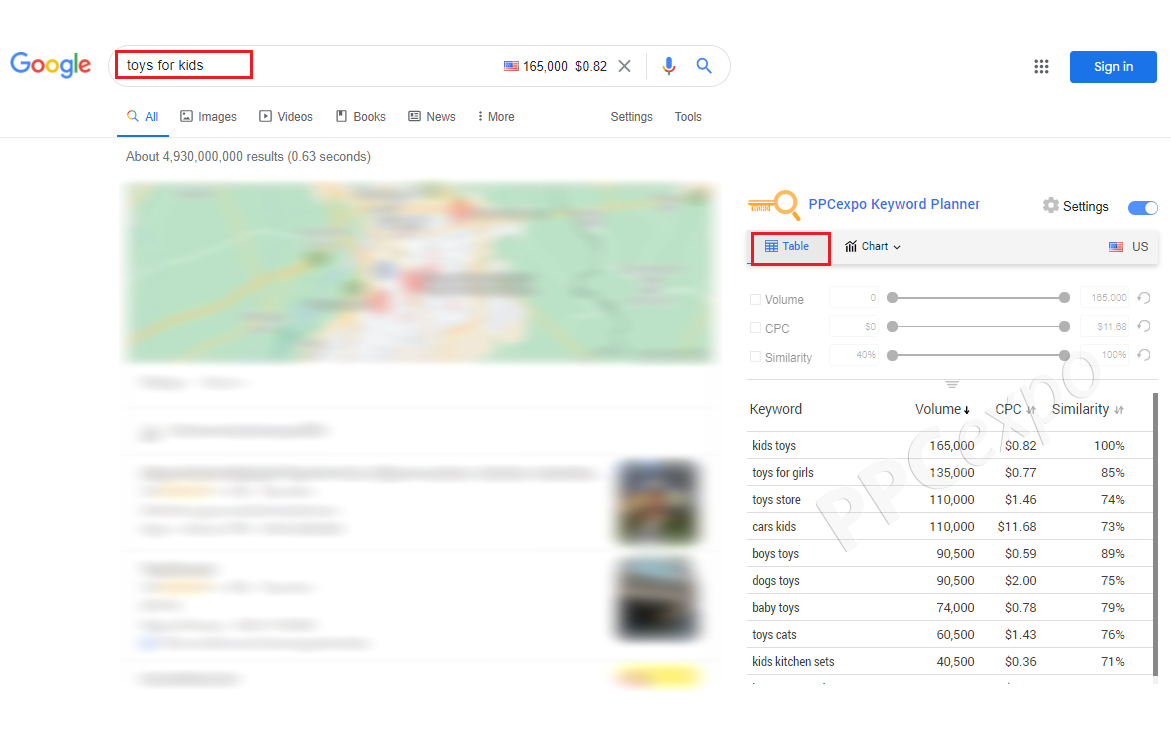Click the keyword table scrollbar

[1155, 534]
